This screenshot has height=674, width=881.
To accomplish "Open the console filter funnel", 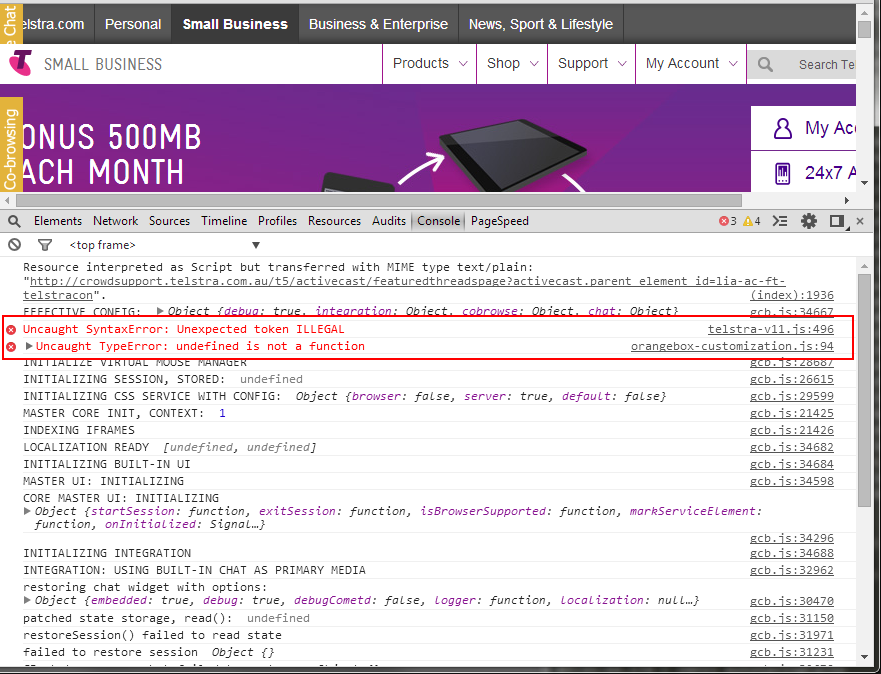I will [44, 245].
